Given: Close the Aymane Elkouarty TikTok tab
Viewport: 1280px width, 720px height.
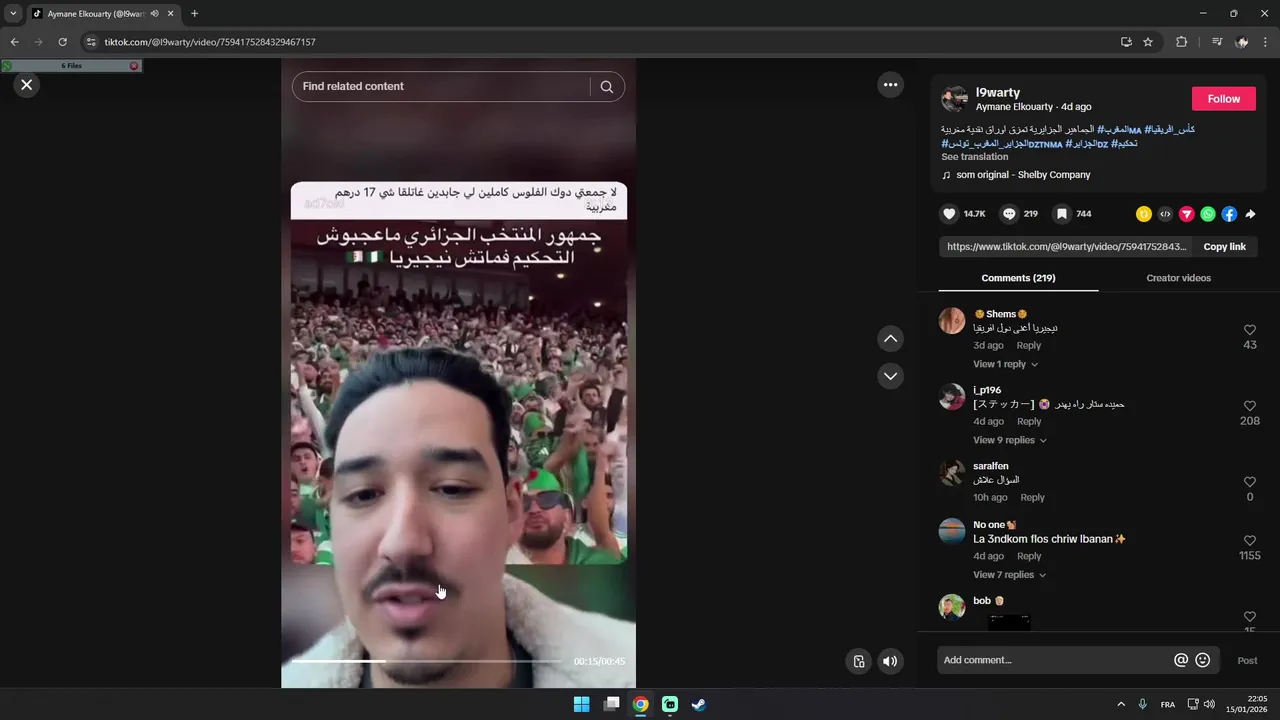Looking at the screenshot, I should (171, 14).
